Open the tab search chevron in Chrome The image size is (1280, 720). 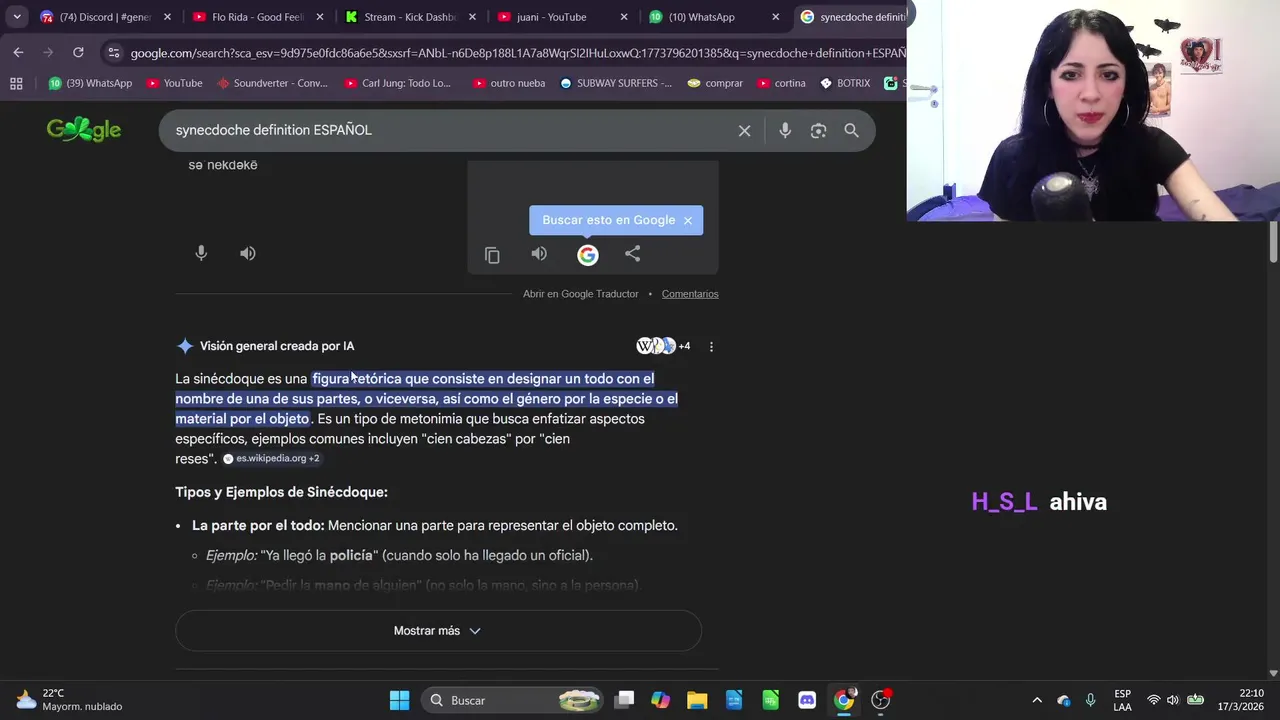(16, 17)
